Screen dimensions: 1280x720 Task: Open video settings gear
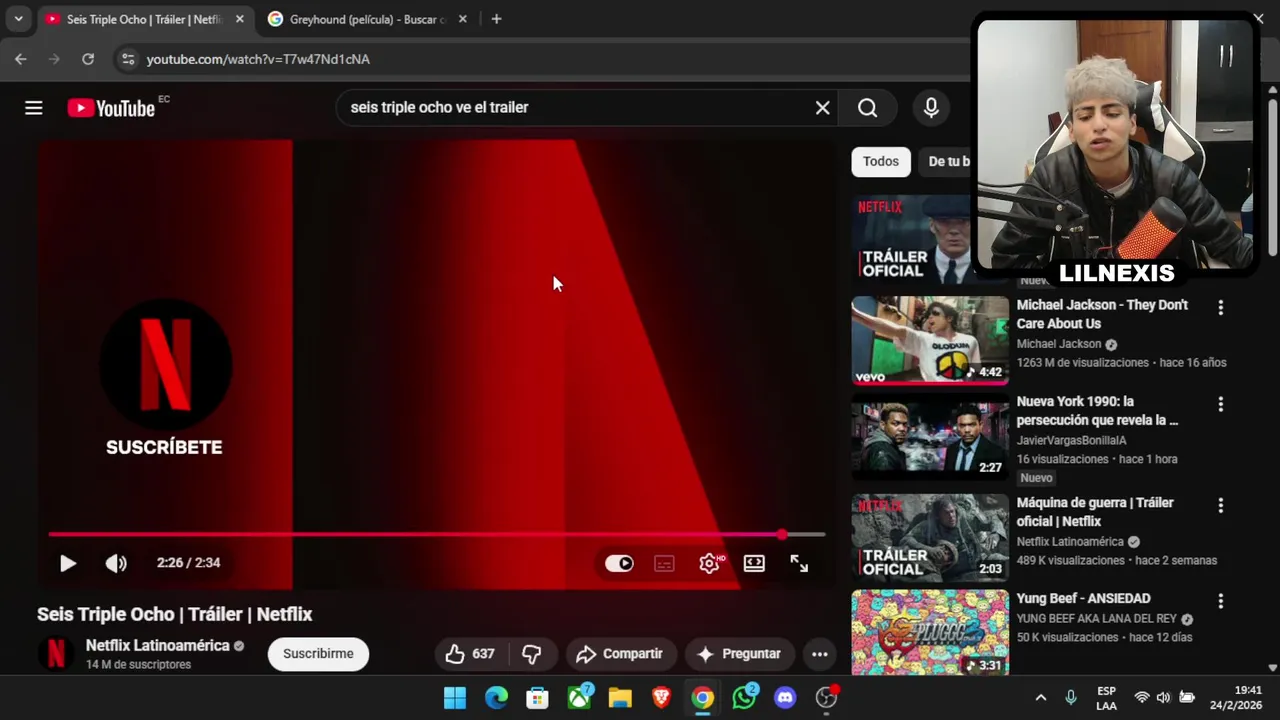tap(710, 563)
